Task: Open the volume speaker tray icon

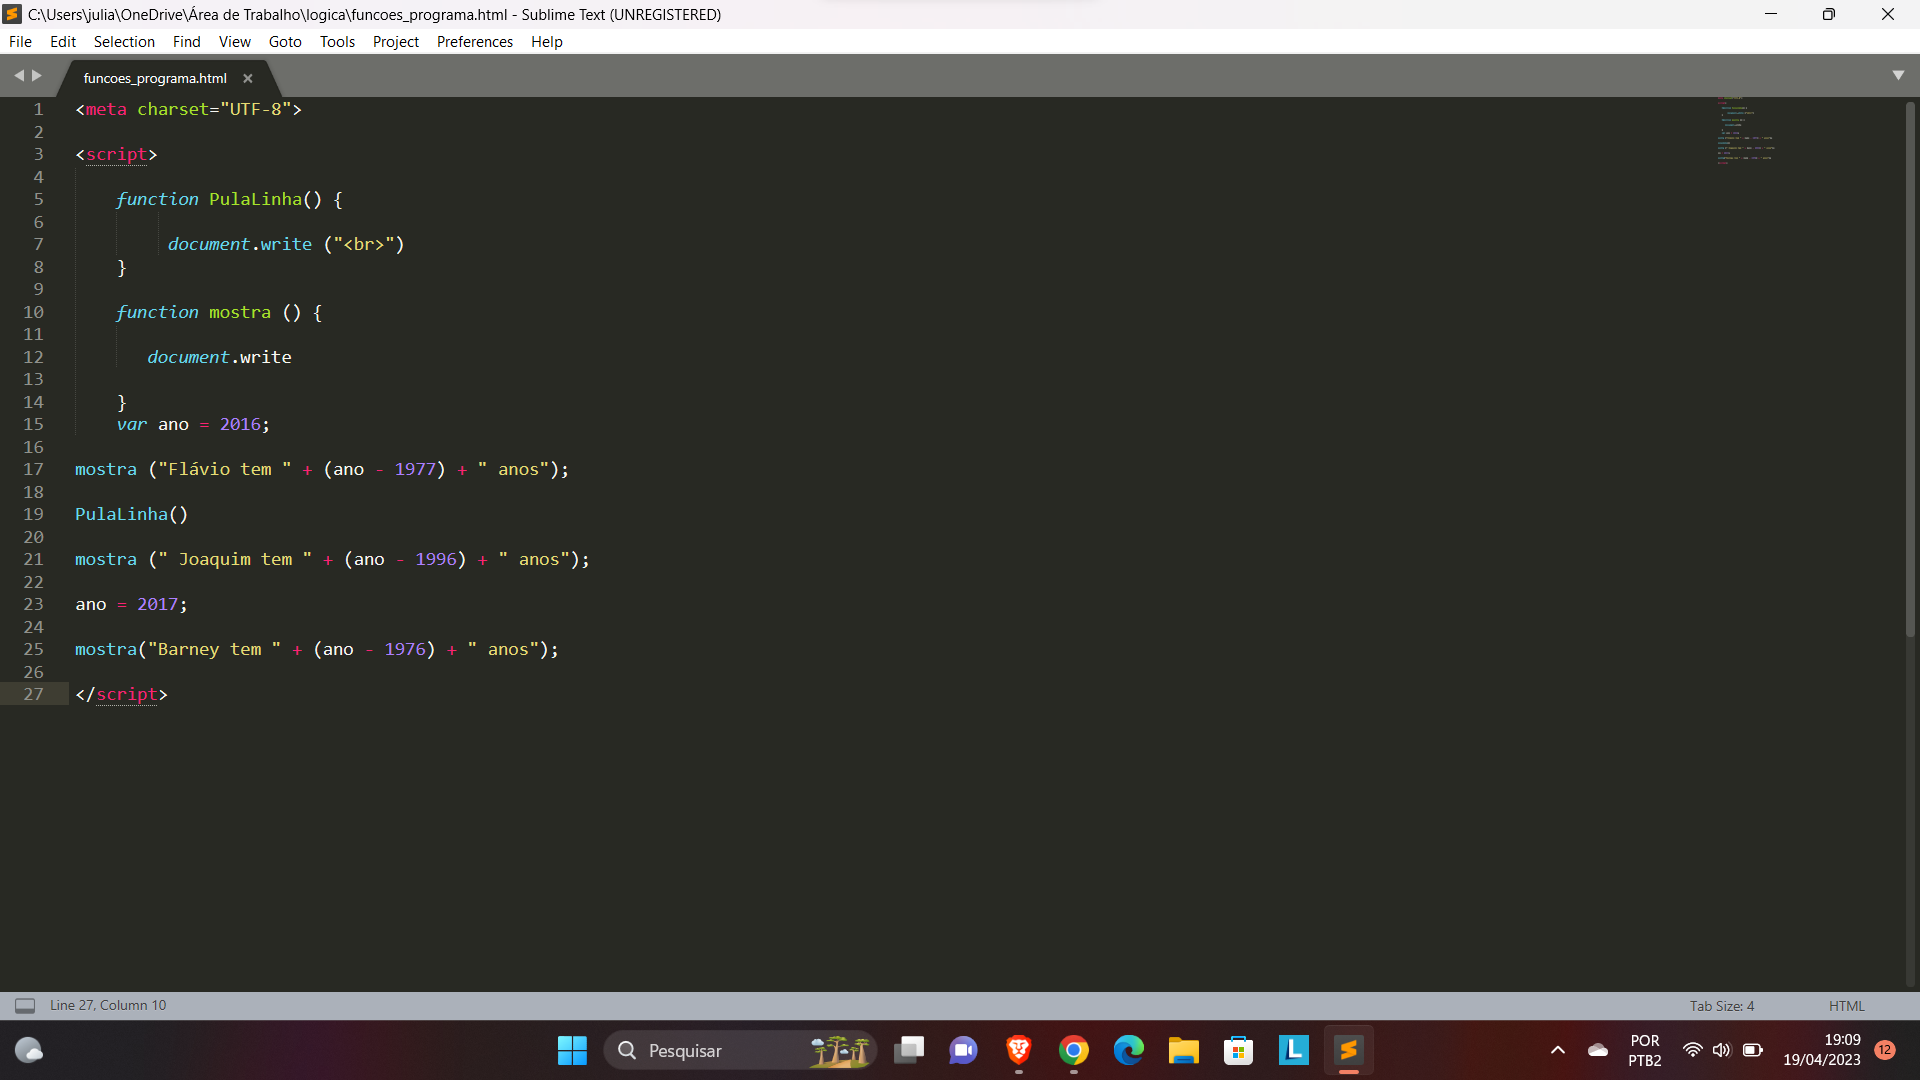Action: coord(1721,1050)
